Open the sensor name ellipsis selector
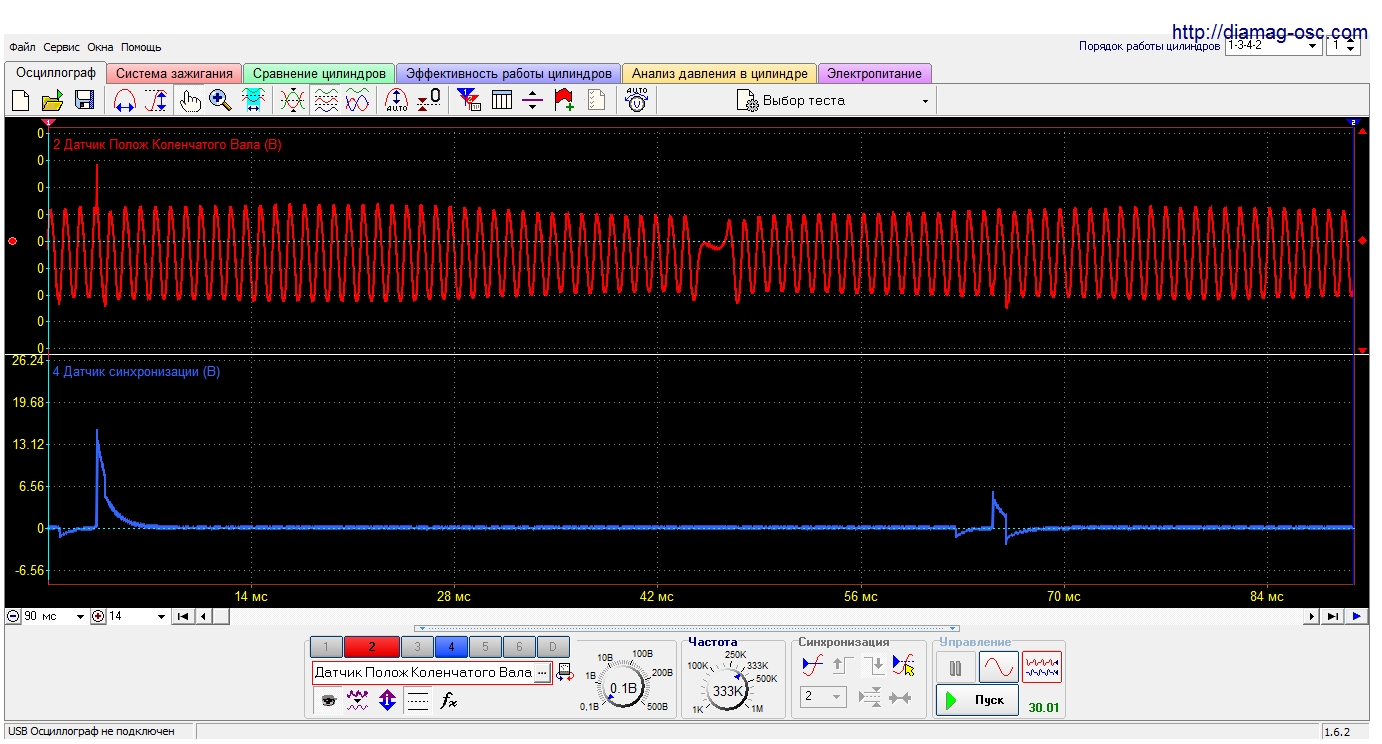 (541, 673)
